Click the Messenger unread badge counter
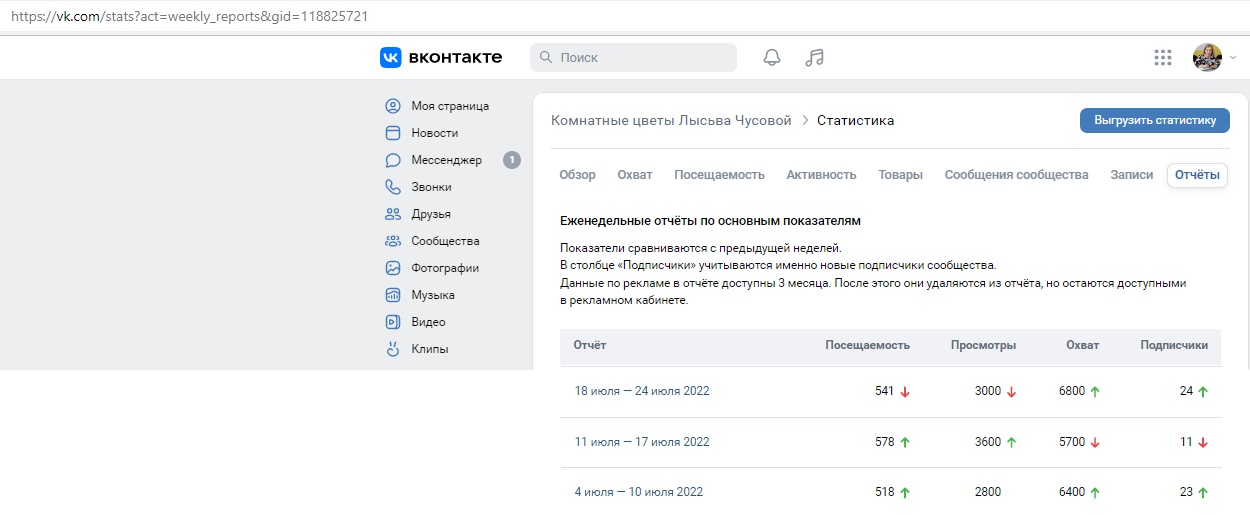The width and height of the screenshot is (1250, 515). coord(511,160)
